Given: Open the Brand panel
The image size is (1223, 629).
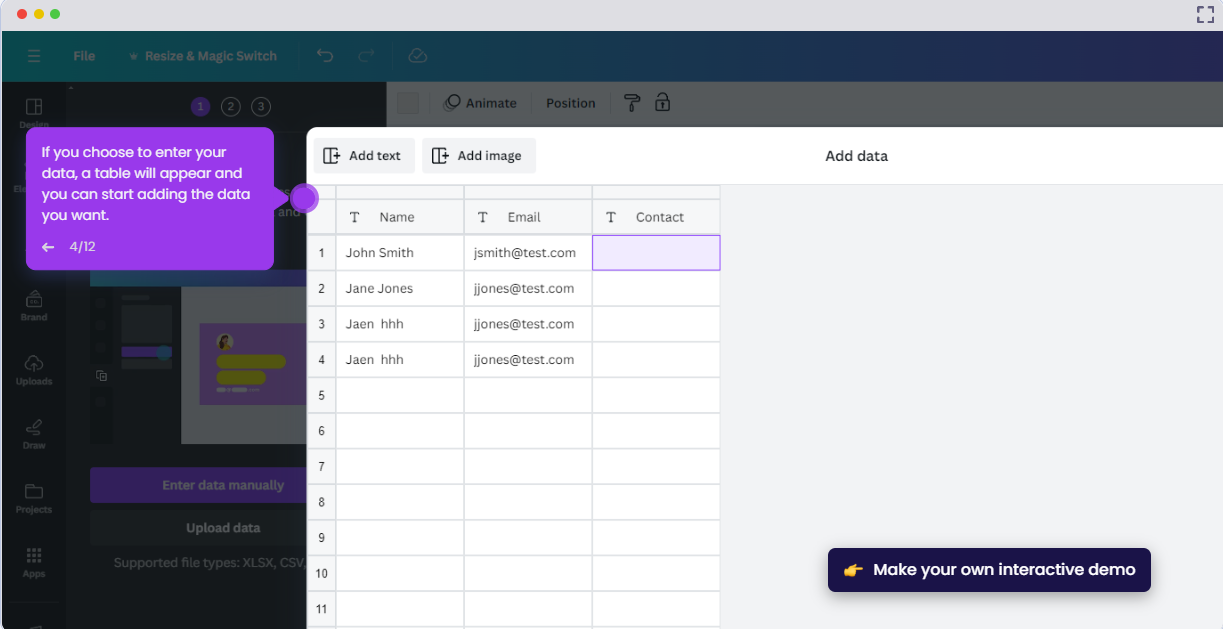Looking at the screenshot, I should [x=33, y=305].
